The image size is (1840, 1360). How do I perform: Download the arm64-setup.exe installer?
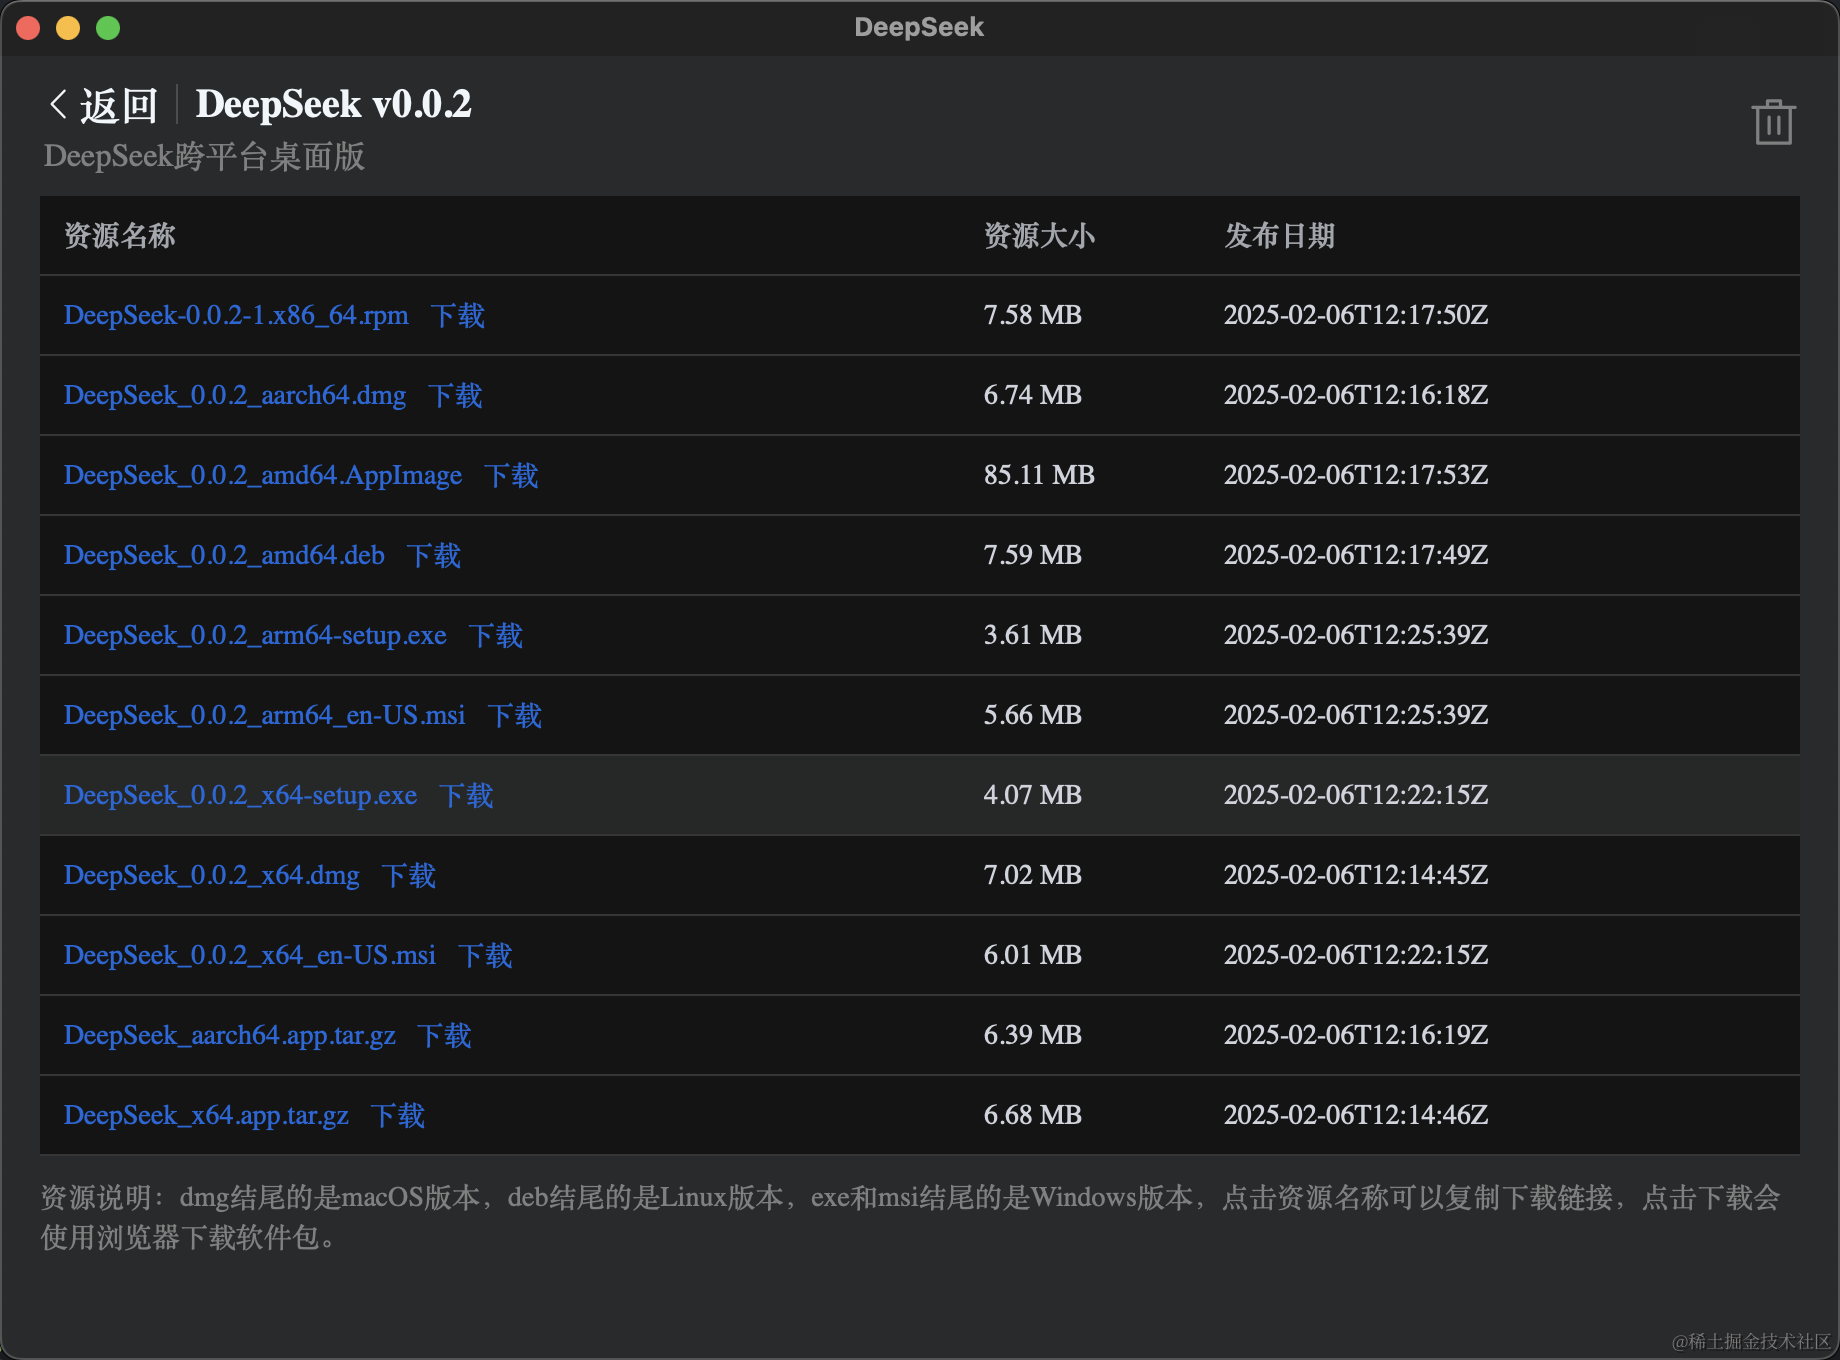pyautogui.click(x=496, y=635)
